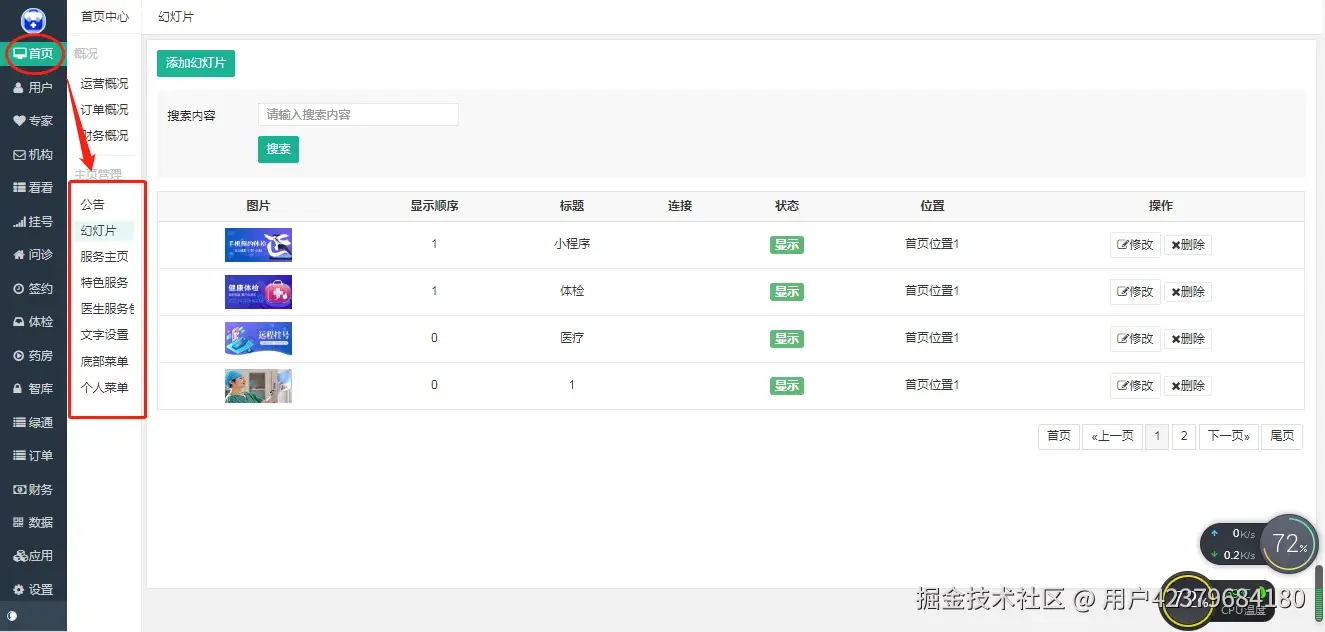Click 修改 for the 小程序 row

pyautogui.click(x=1135, y=245)
